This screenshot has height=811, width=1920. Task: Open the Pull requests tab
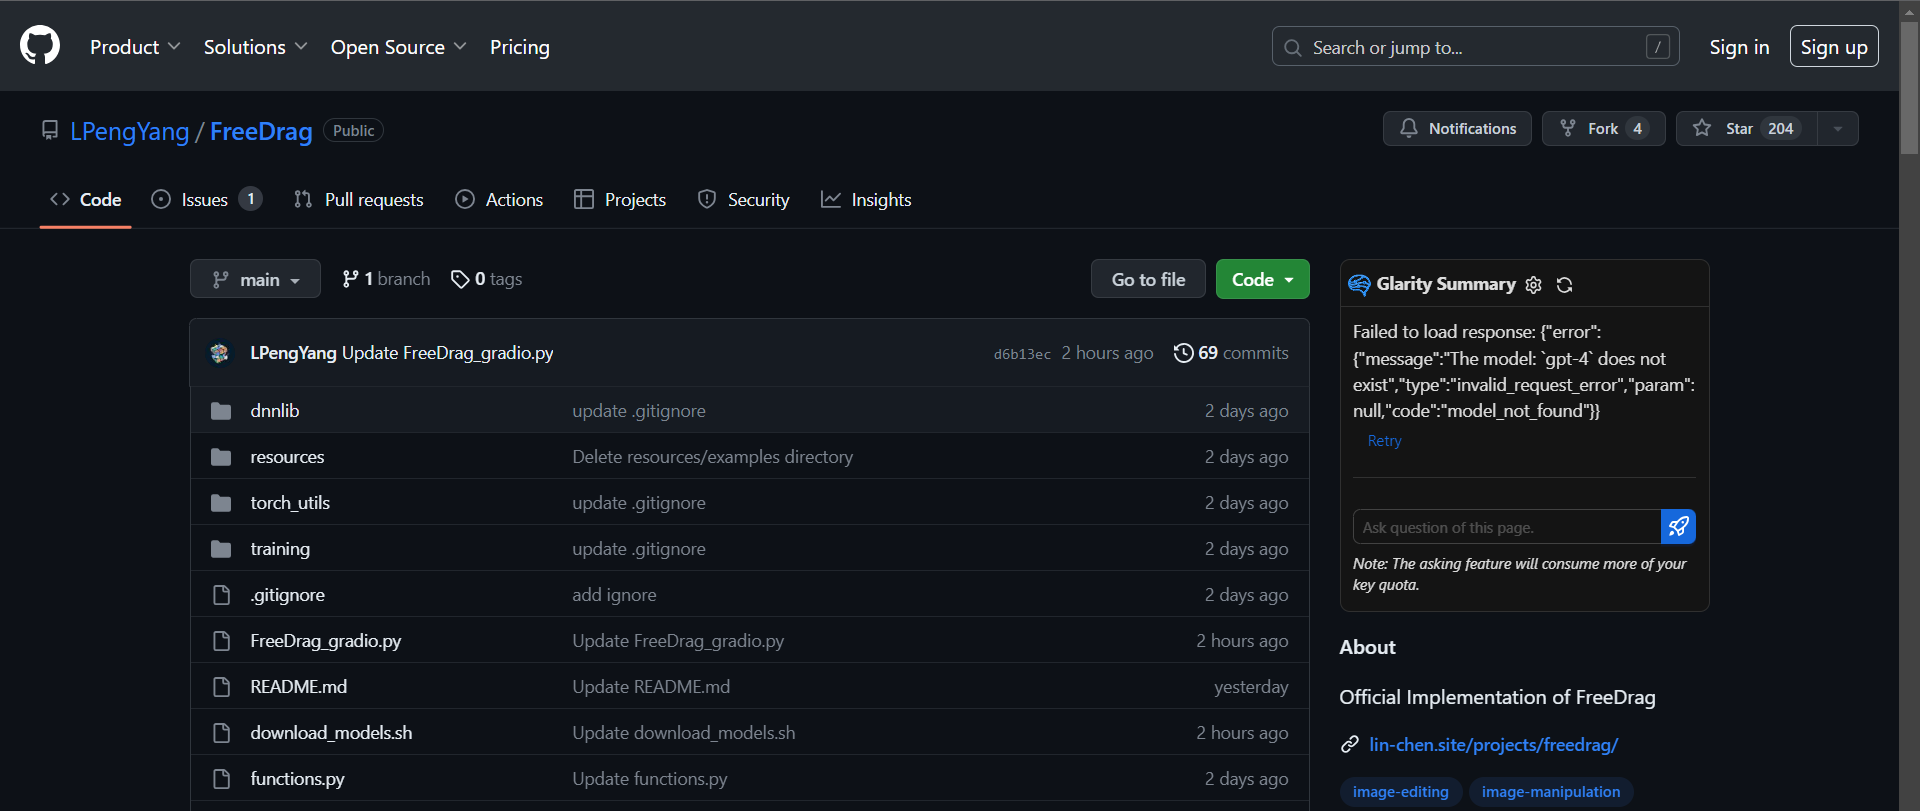coord(359,200)
